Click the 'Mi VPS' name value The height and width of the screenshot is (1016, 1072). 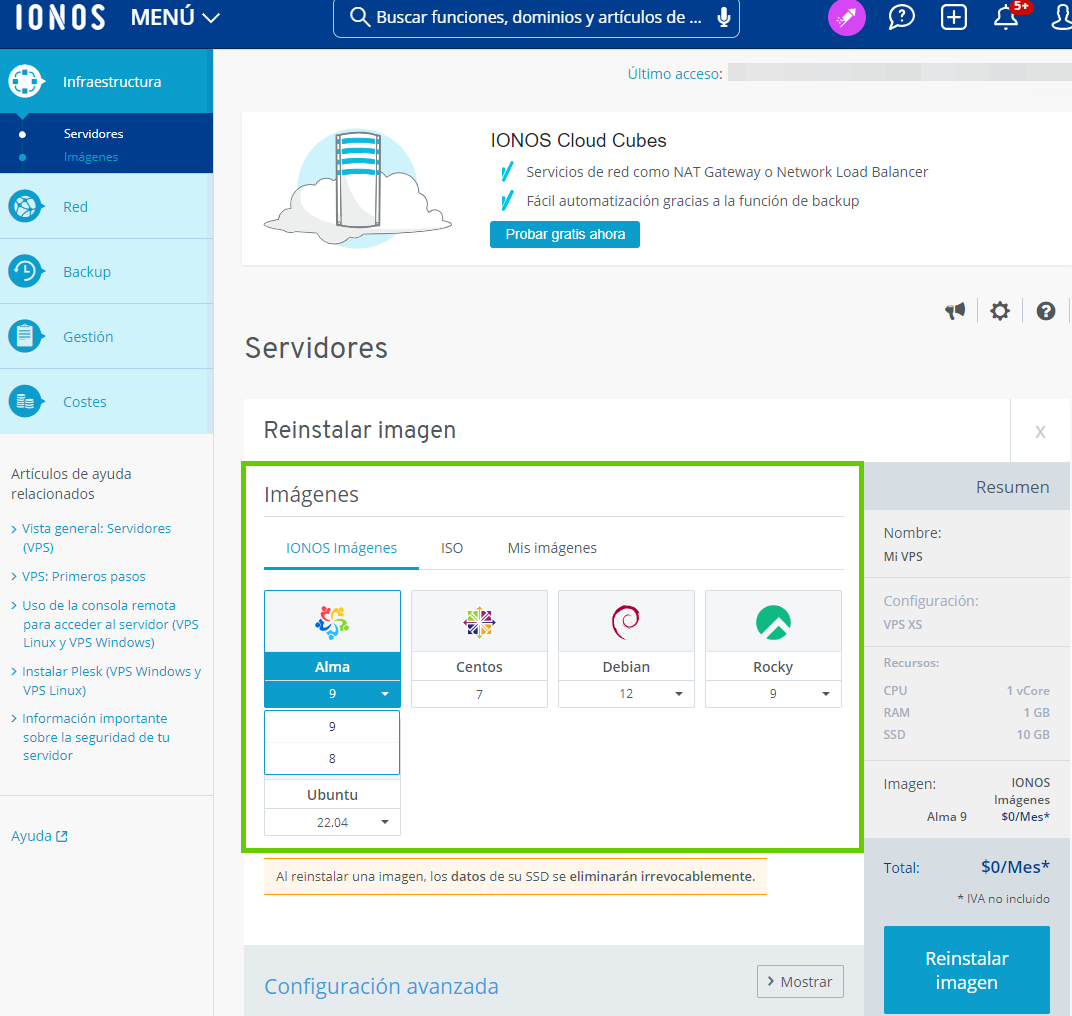tap(902, 557)
